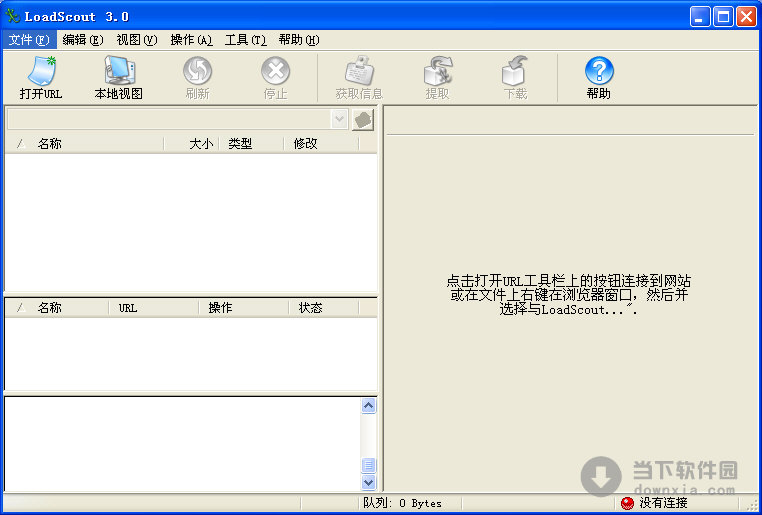Viewport: 762px width, 515px height.
Task: Click the log pane scrollbar thumb
Action: click(369, 465)
